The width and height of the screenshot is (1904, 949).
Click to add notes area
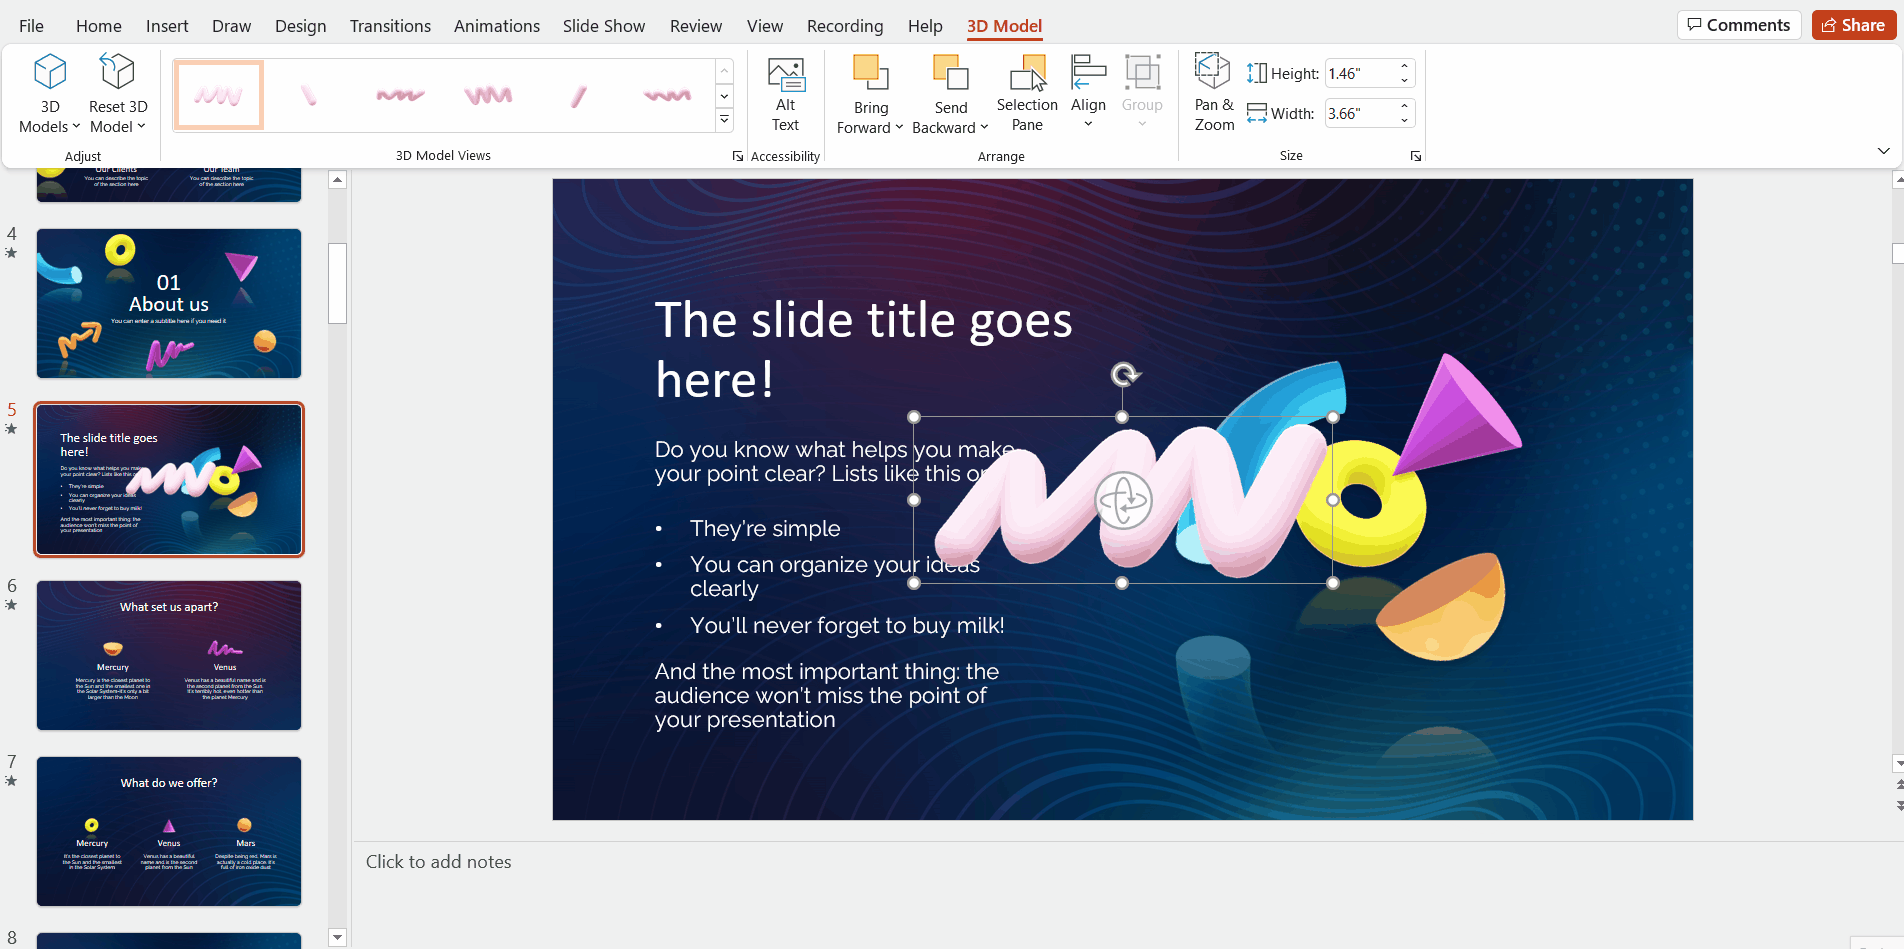(x=438, y=862)
